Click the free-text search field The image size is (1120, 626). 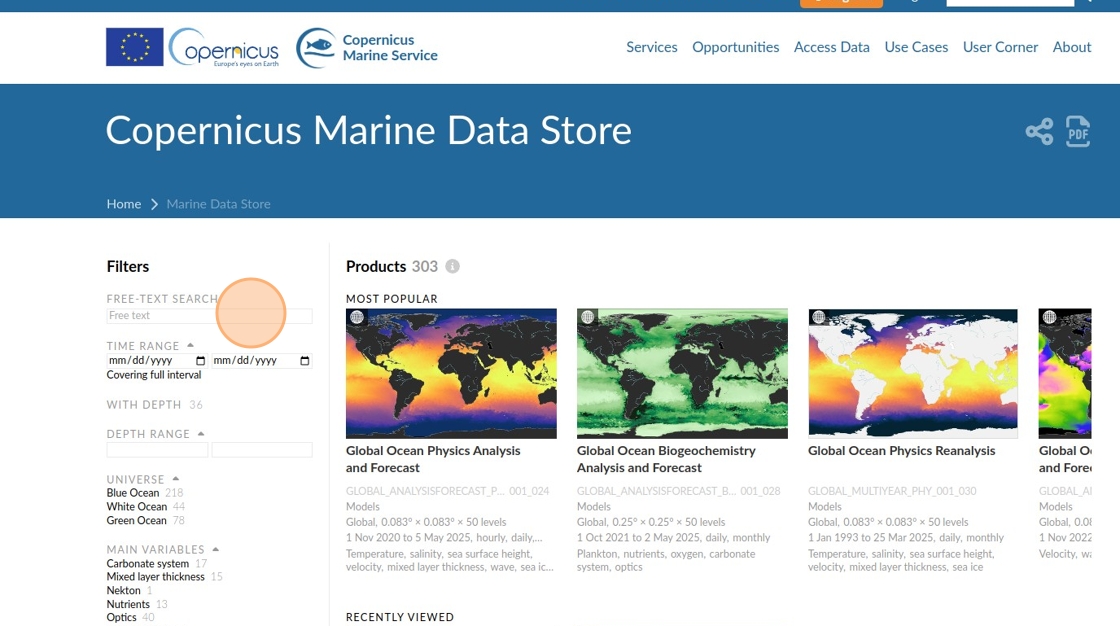point(209,316)
